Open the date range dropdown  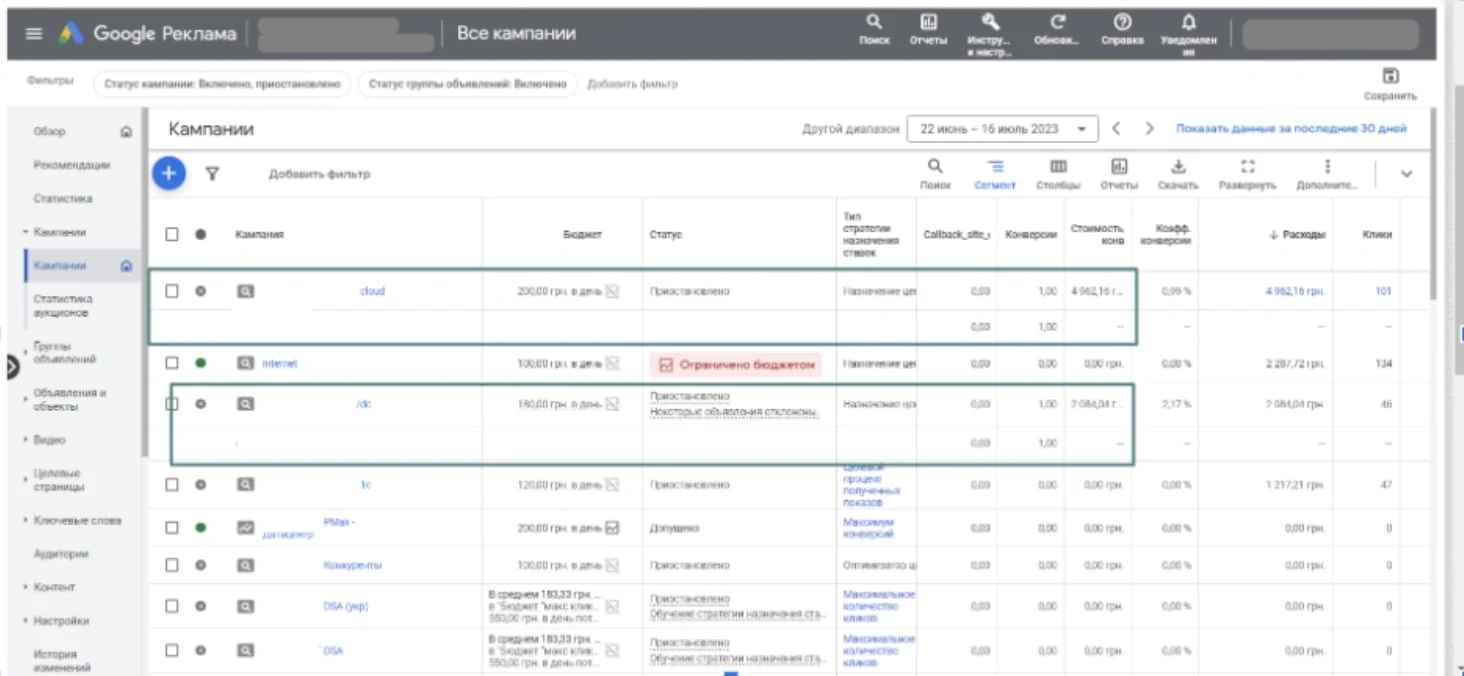(1002, 129)
